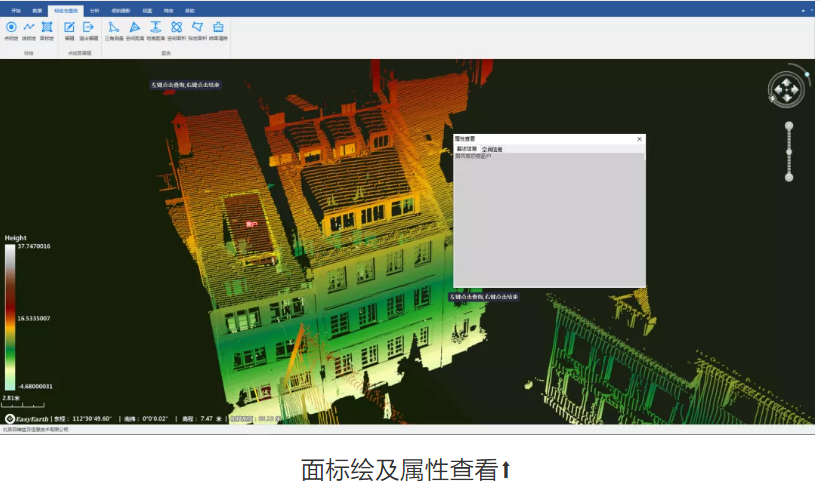This screenshot has height=493, width=820.
Task: Click the edit annotation pencil icon
Action: click(x=69, y=28)
